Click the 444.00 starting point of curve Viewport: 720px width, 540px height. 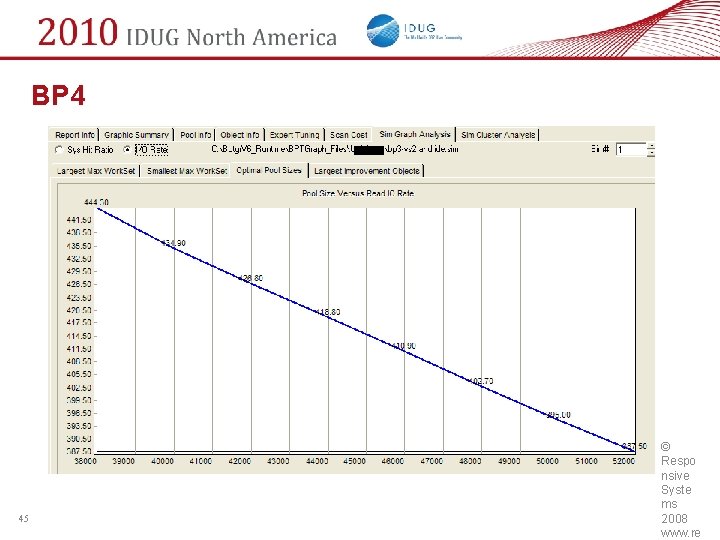pyautogui.click(x=98, y=209)
